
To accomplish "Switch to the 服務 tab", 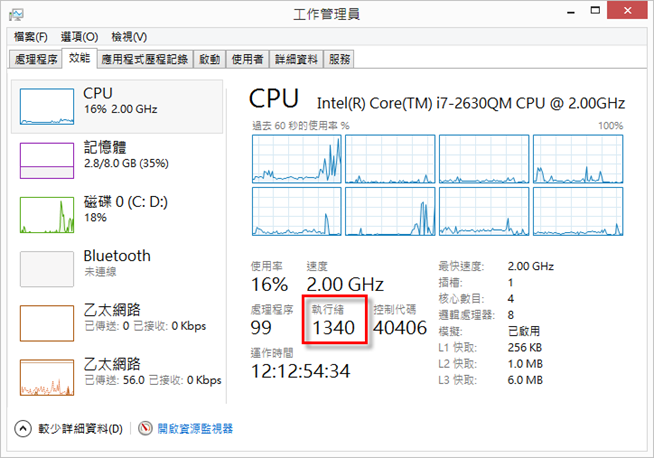I will point(339,59).
